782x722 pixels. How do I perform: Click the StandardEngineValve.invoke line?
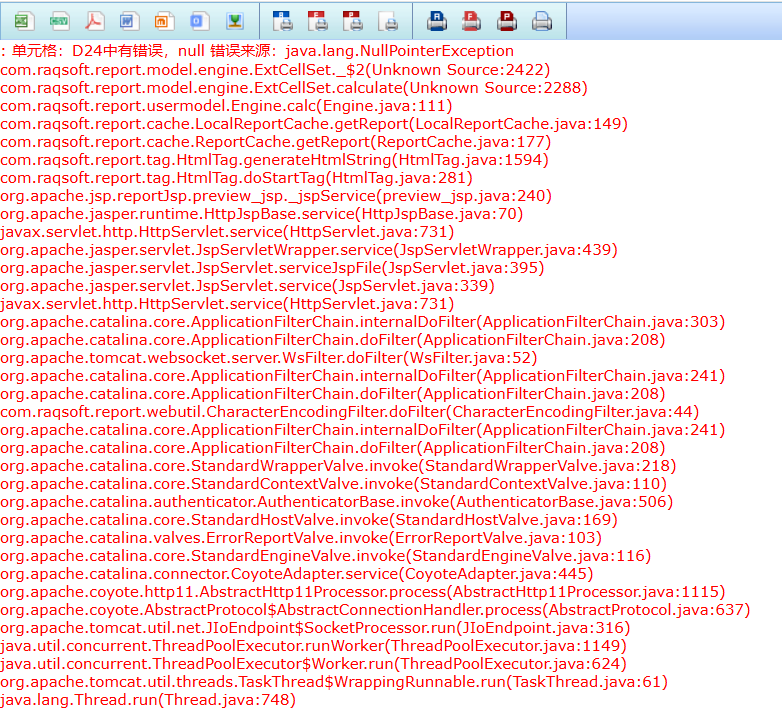(x=326, y=555)
